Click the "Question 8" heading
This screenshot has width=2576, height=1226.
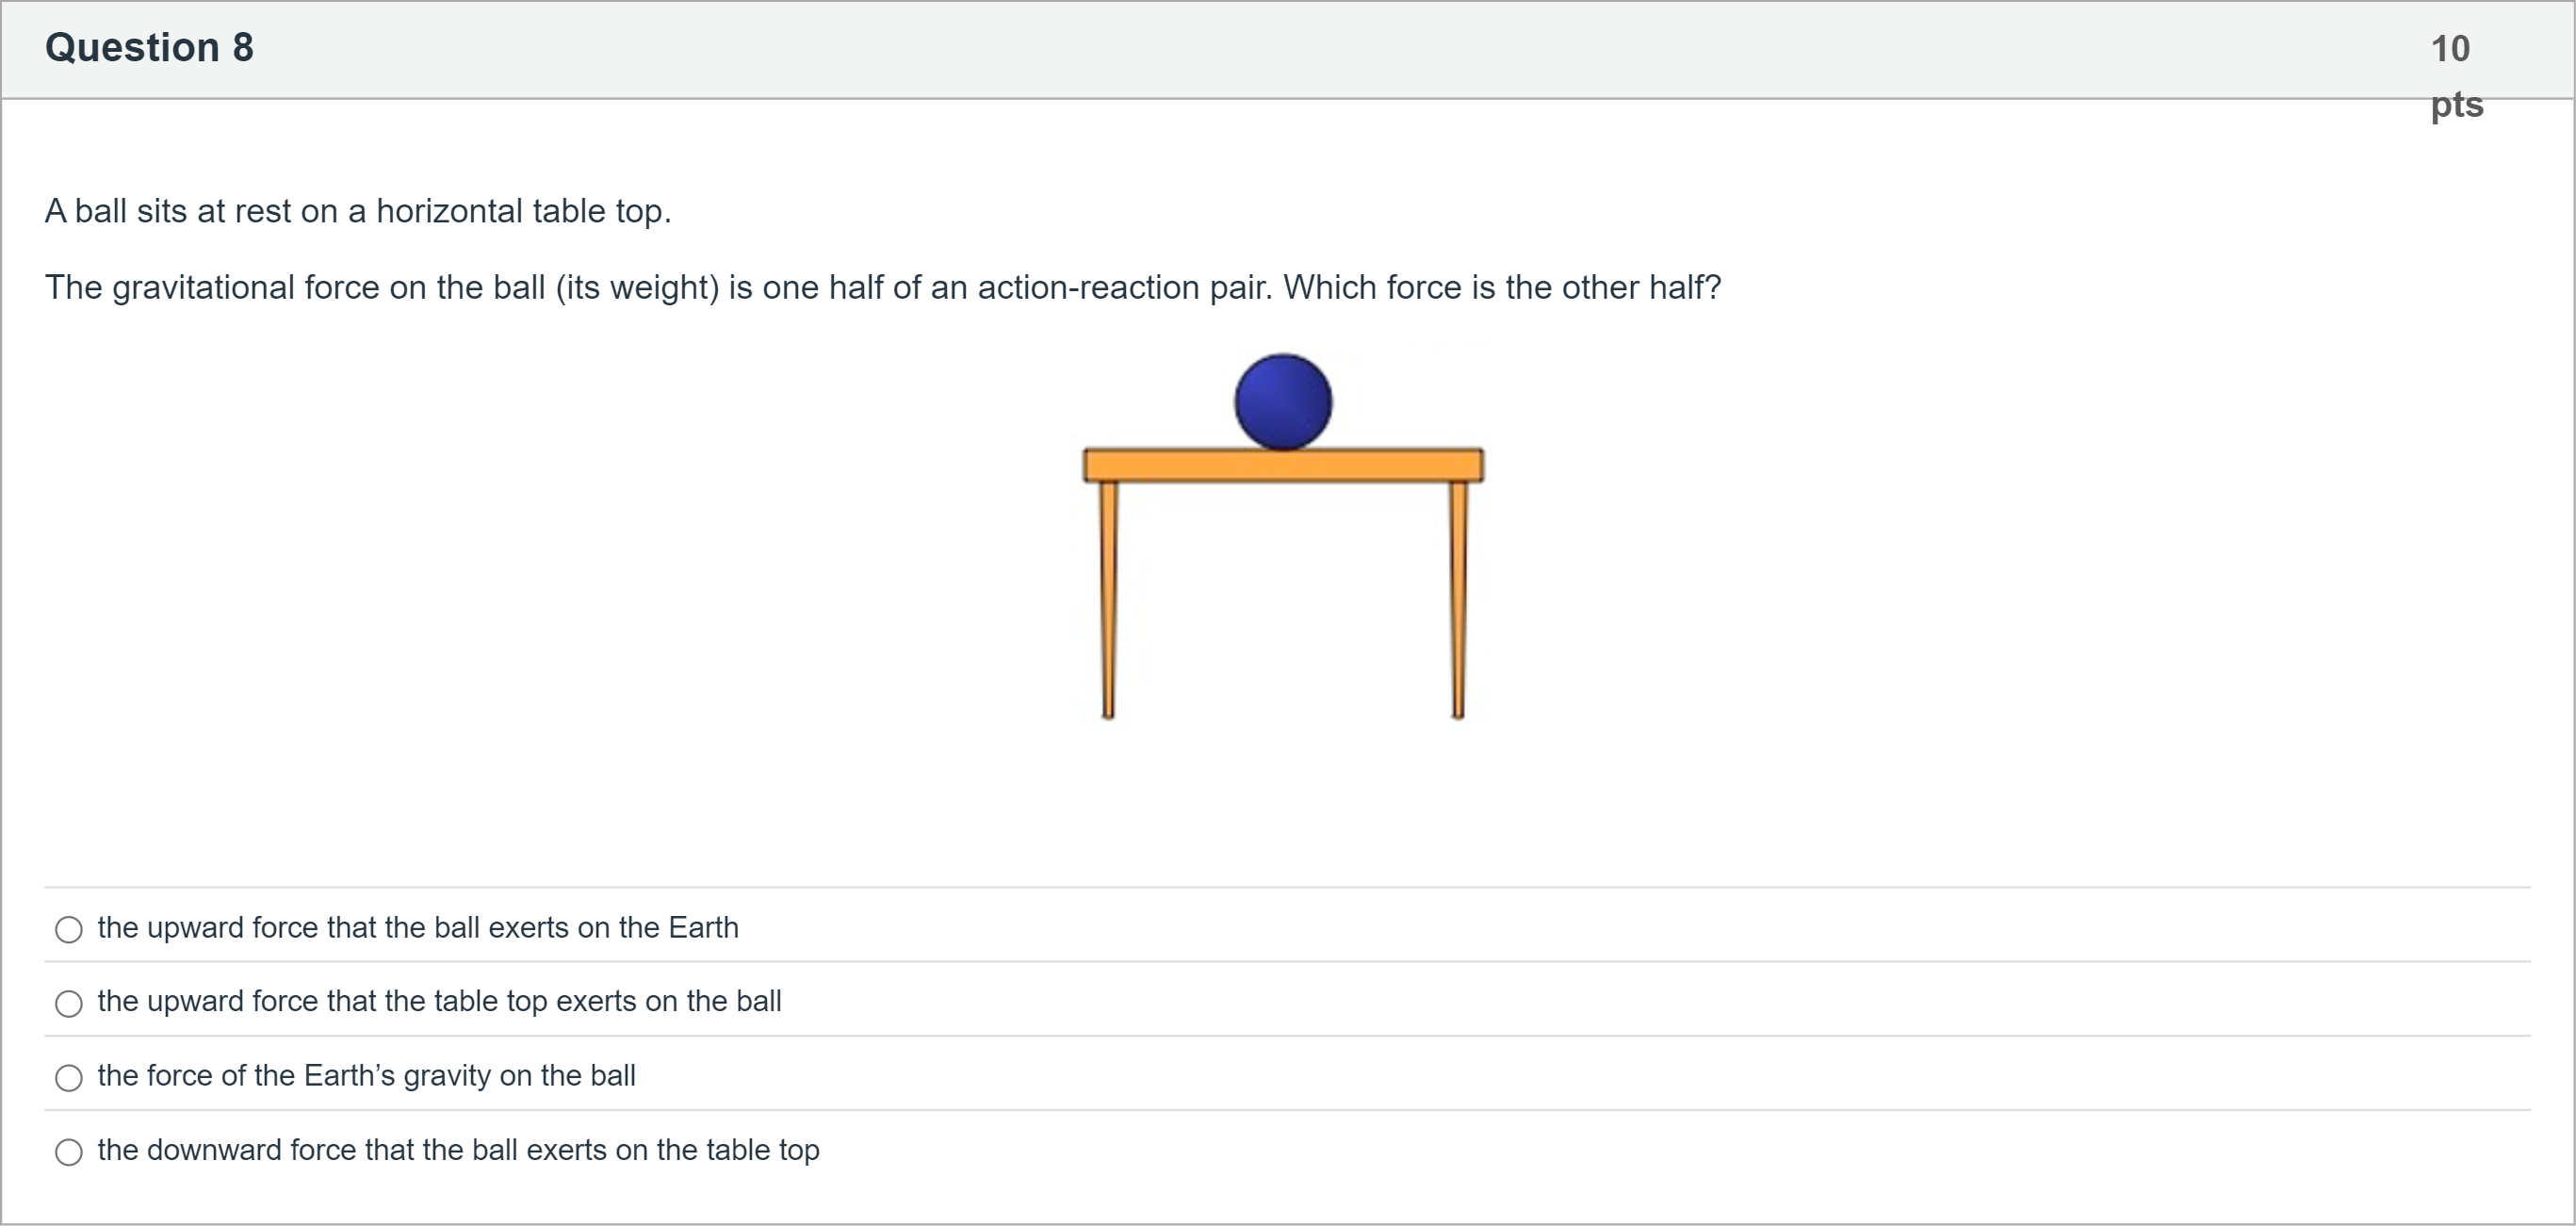point(149,48)
